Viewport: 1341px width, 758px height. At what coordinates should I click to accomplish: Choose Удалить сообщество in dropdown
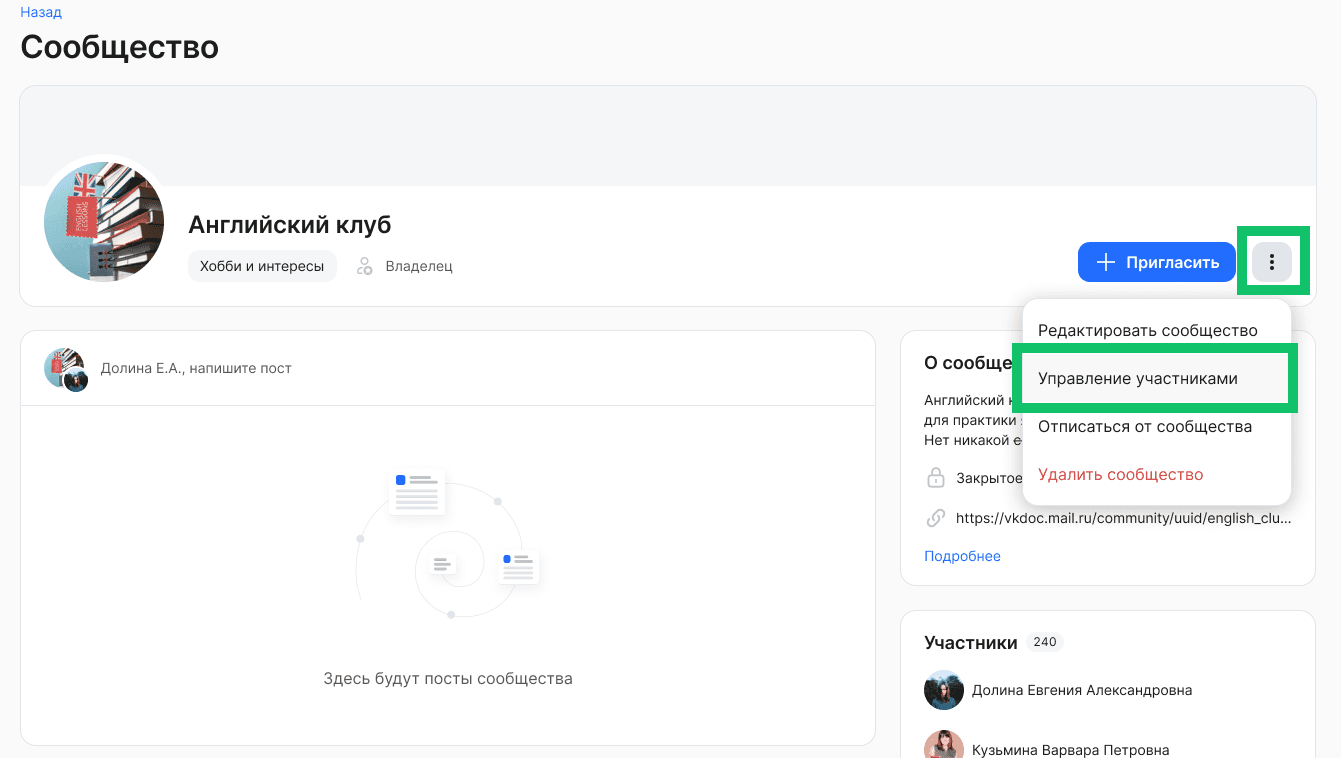1120,475
